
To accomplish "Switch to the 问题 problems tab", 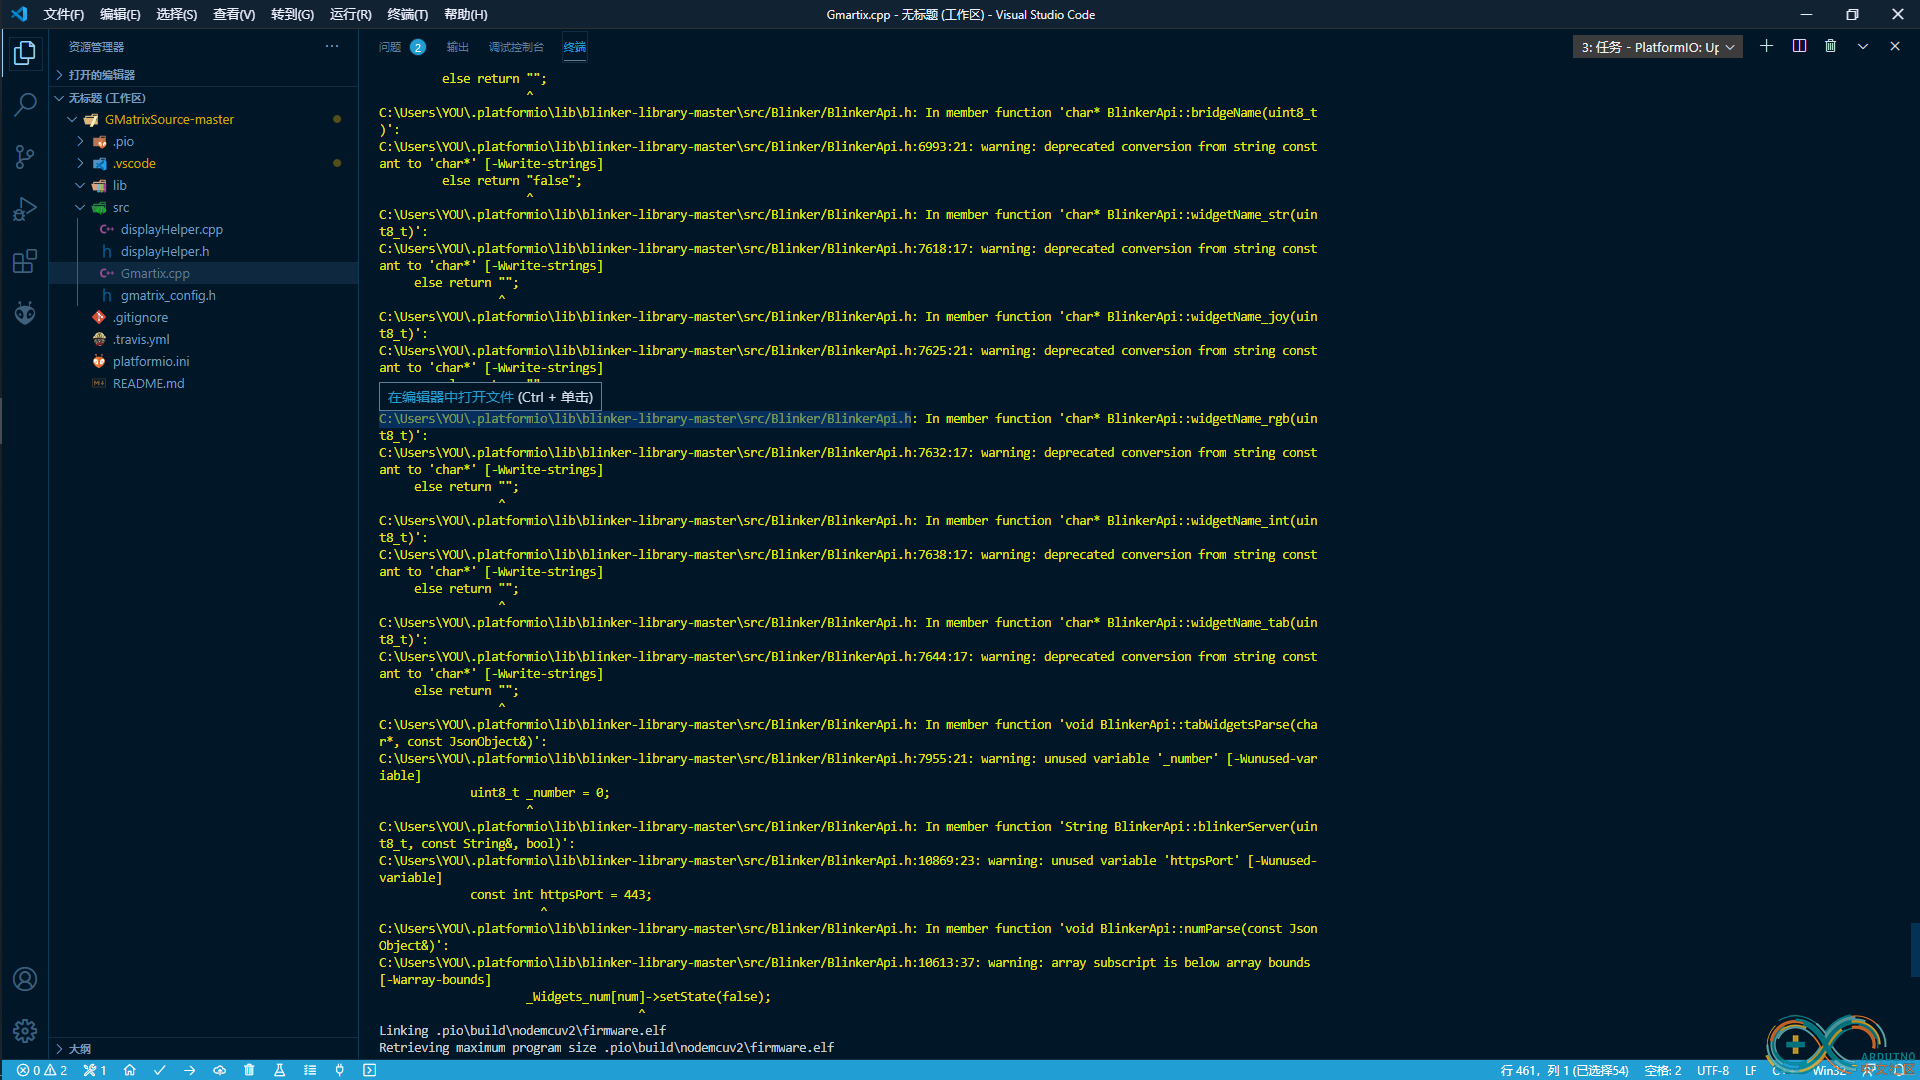I will [x=401, y=47].
